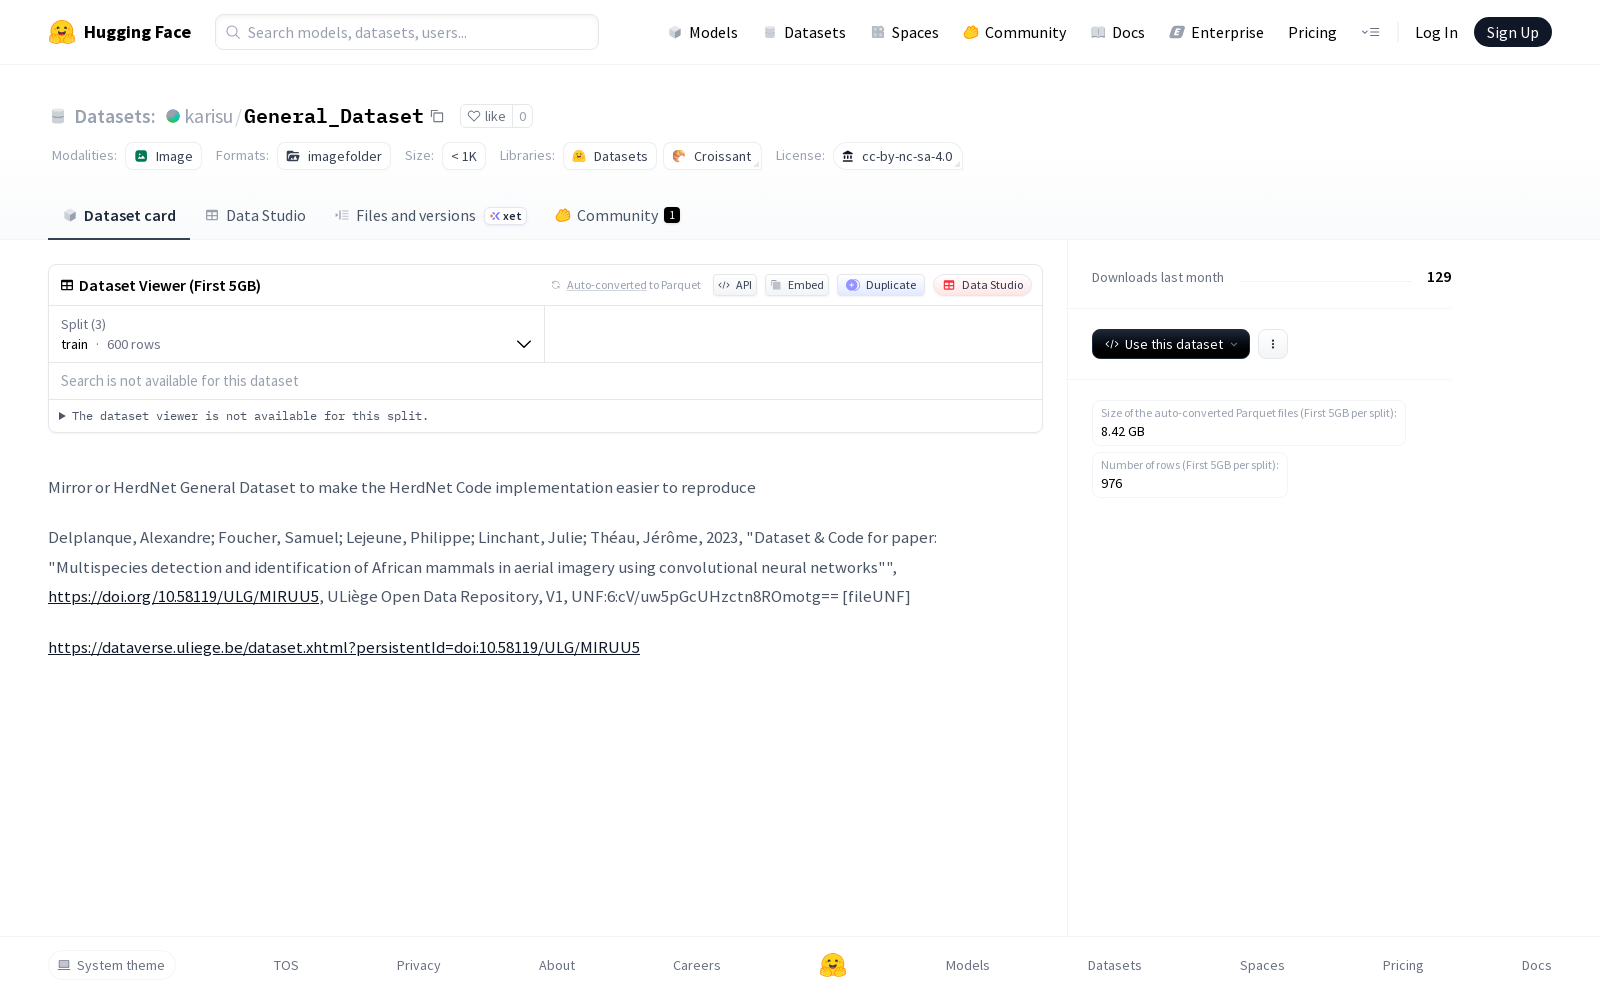Open the Careers footer link
1600x1000 pixels.
pos(697,965)
